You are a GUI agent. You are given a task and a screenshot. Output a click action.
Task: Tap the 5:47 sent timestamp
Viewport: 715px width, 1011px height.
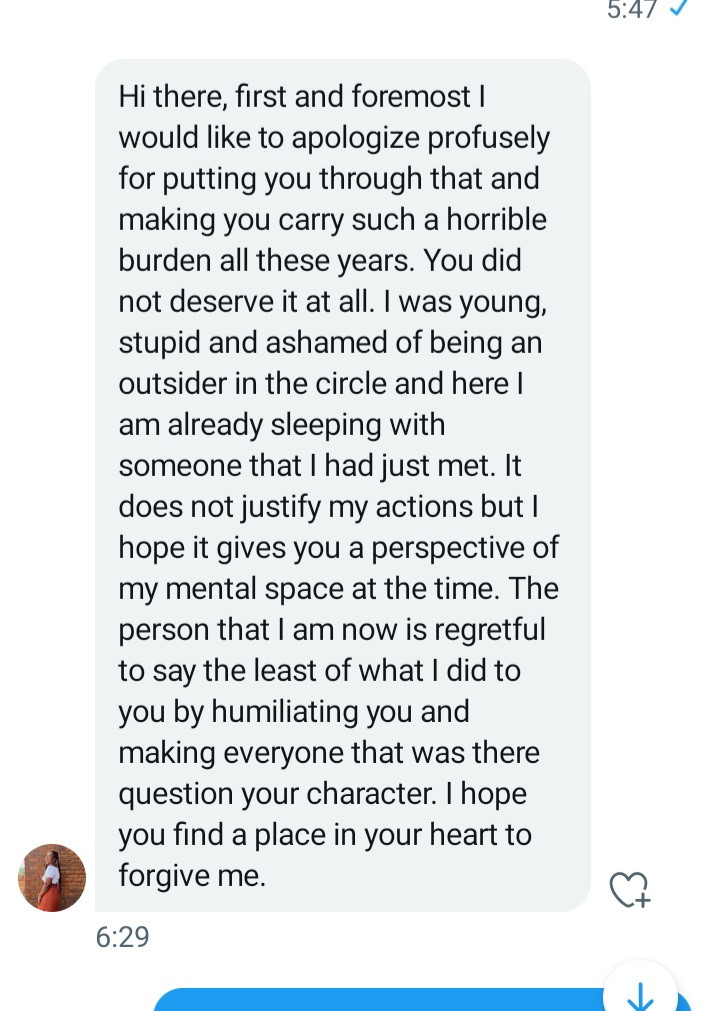(632, 10)
